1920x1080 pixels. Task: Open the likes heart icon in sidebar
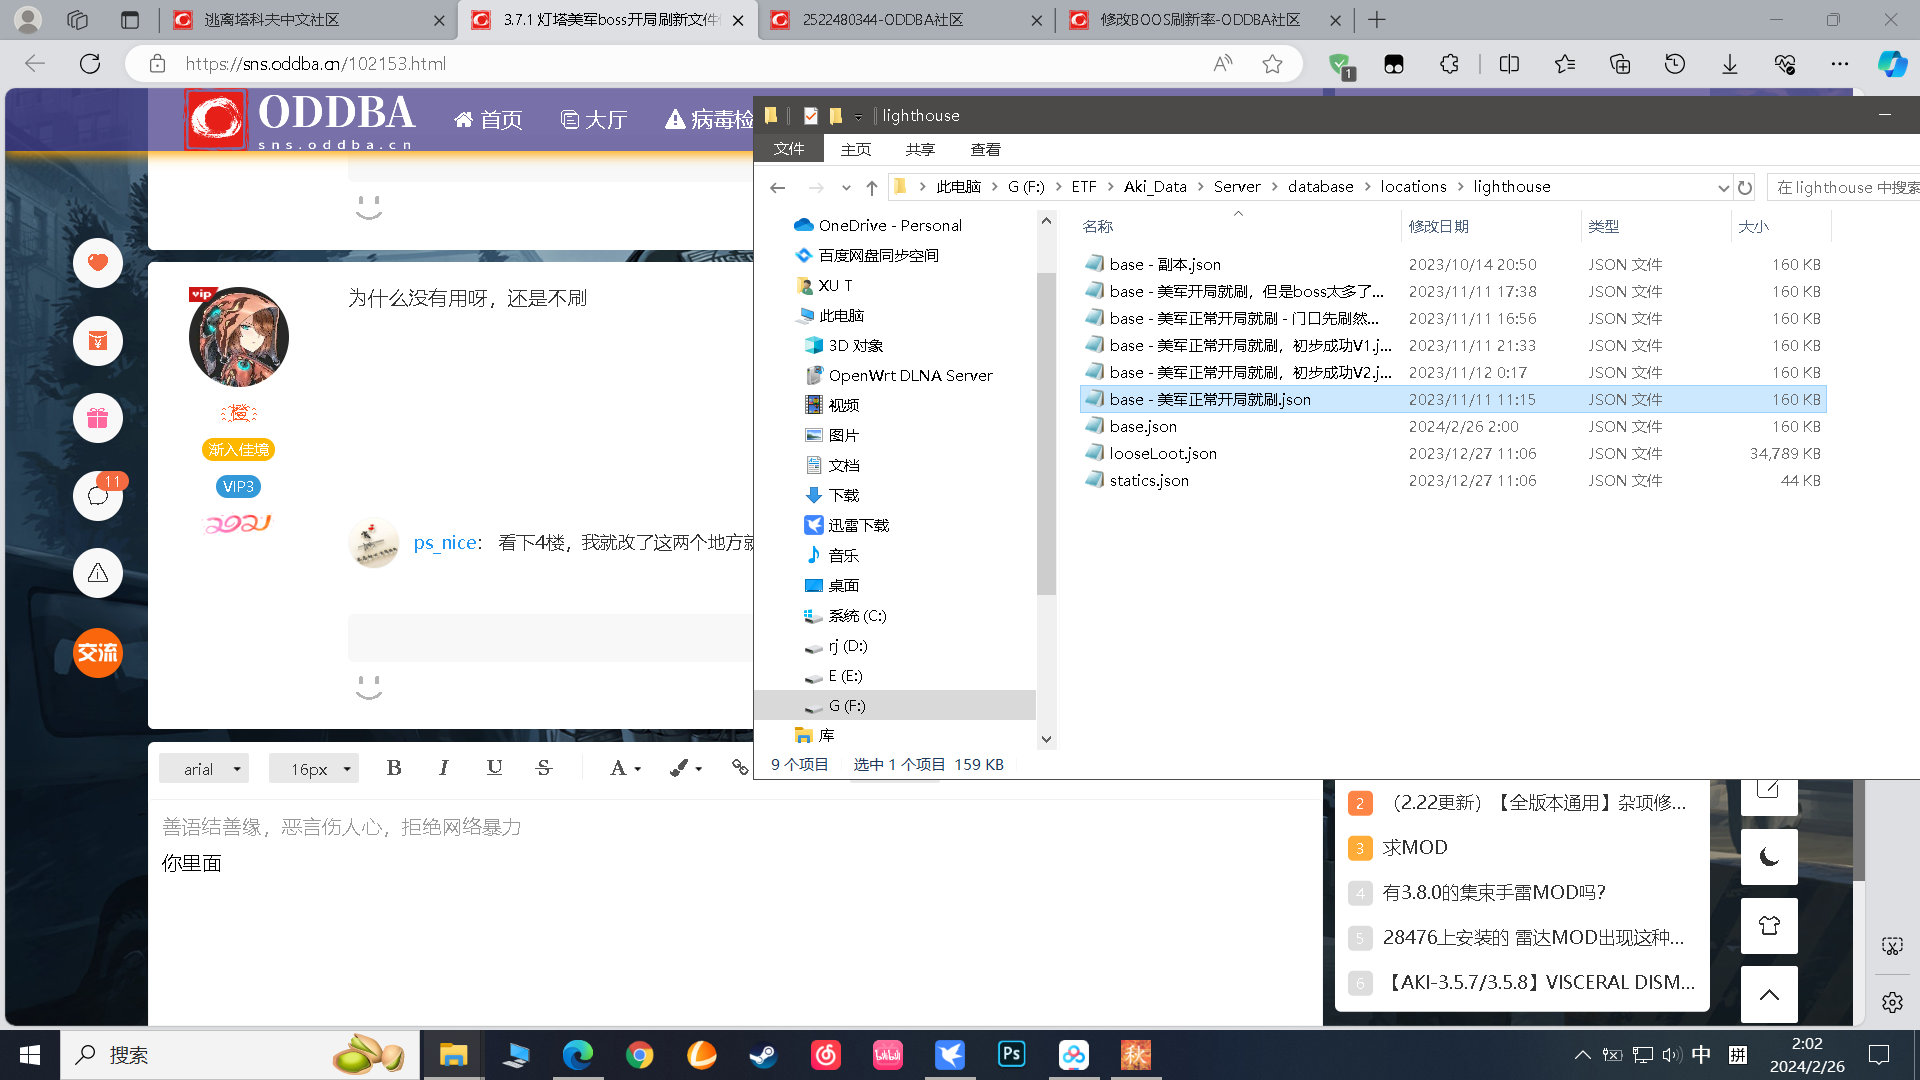tap(97, 262)
